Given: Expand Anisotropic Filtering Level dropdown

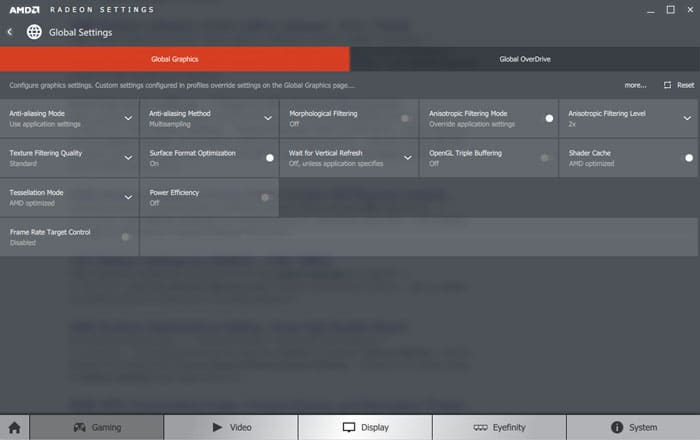Looking at the screenshot, I should [687, 118].
